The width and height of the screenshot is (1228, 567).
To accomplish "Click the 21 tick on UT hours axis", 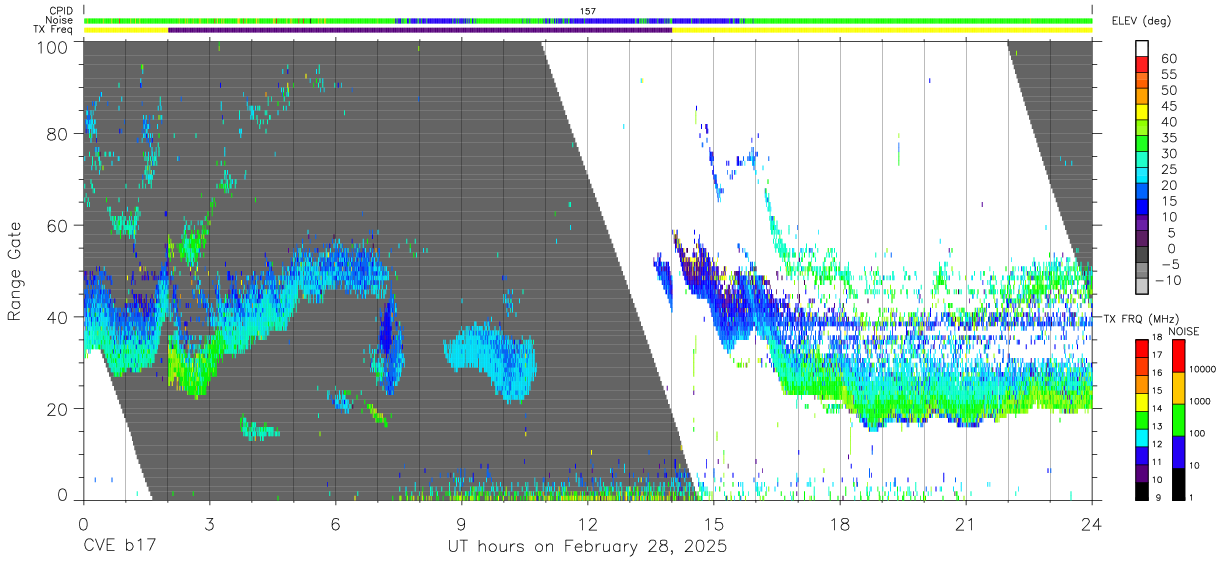I will (x=966, y=524).
